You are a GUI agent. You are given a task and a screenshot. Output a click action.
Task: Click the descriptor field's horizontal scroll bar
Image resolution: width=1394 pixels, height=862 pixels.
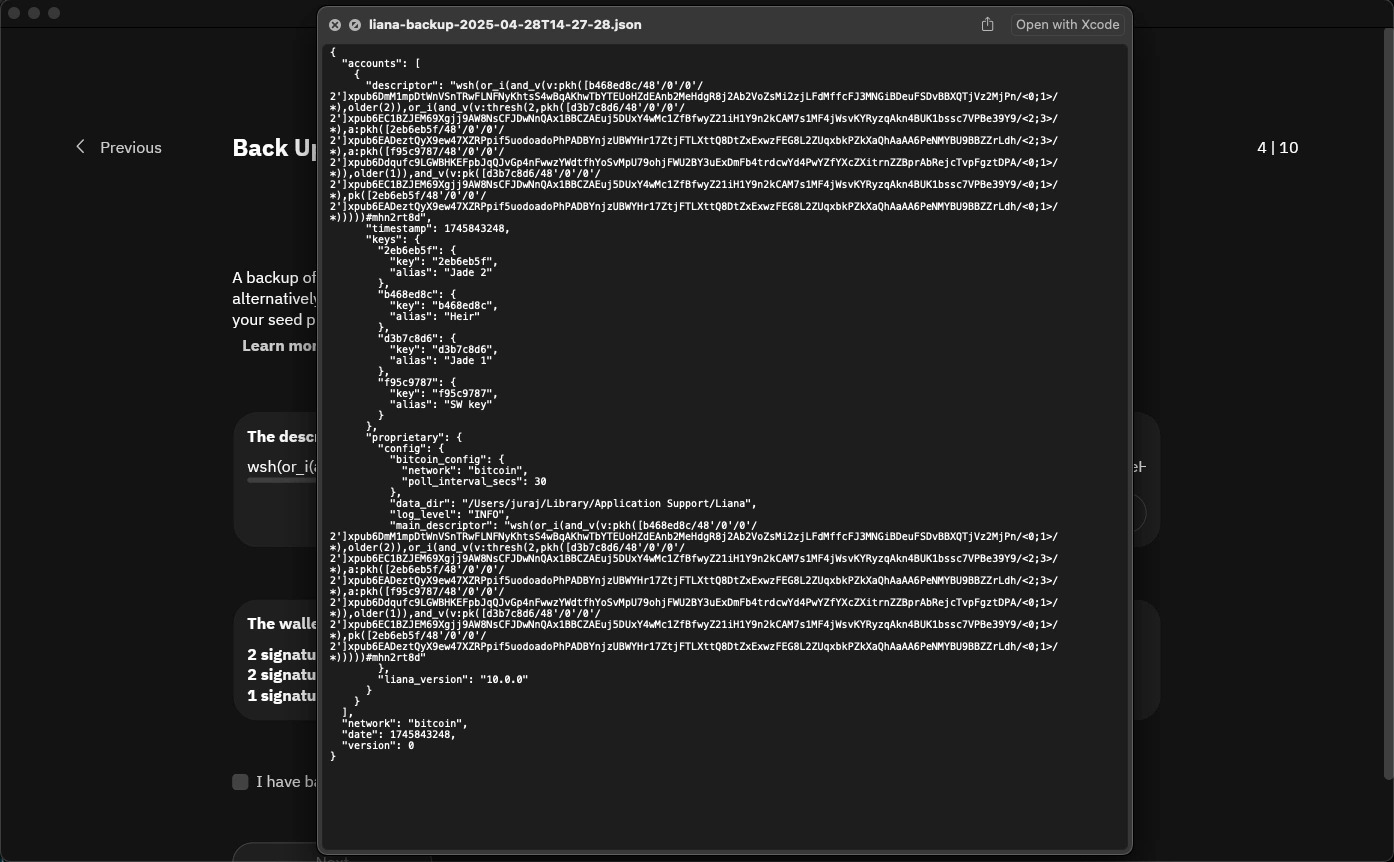tap(282, 480)
